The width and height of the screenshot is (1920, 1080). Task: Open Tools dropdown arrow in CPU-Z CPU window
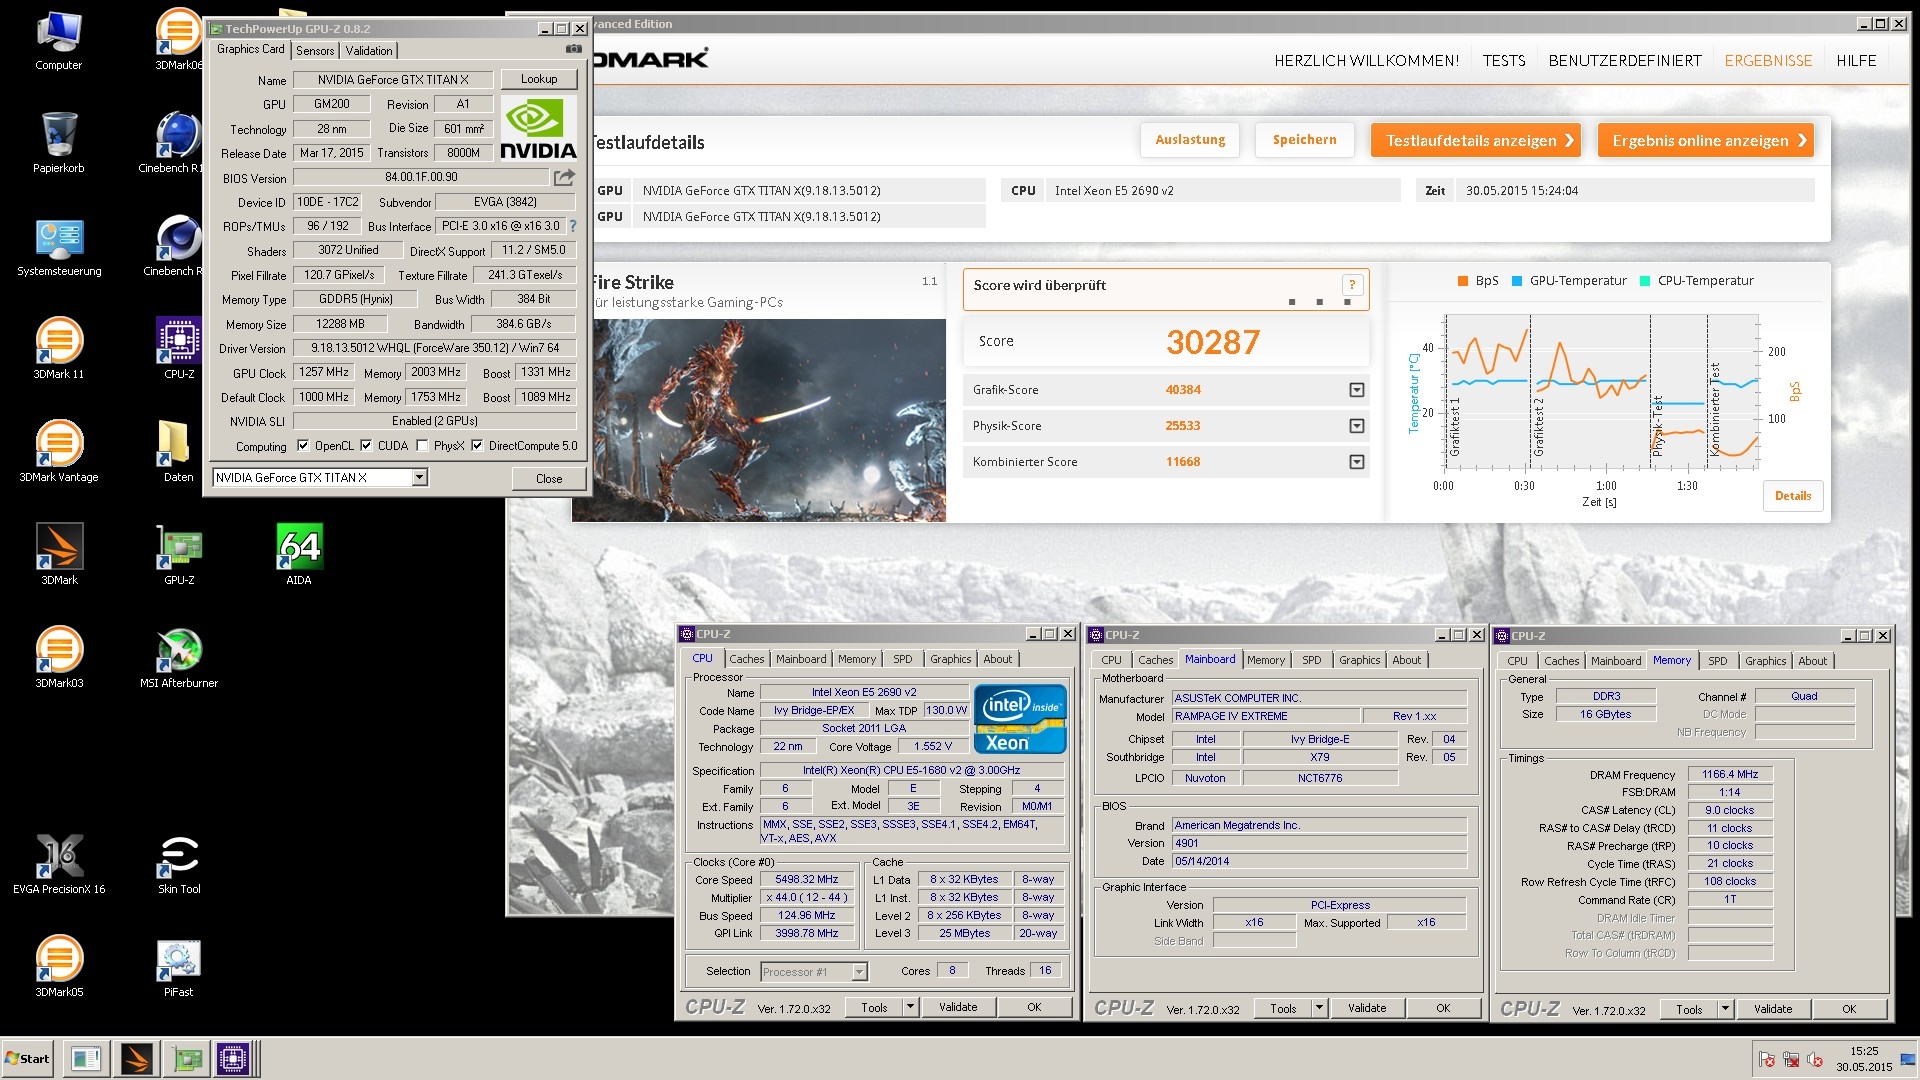tap(910, 1008)
